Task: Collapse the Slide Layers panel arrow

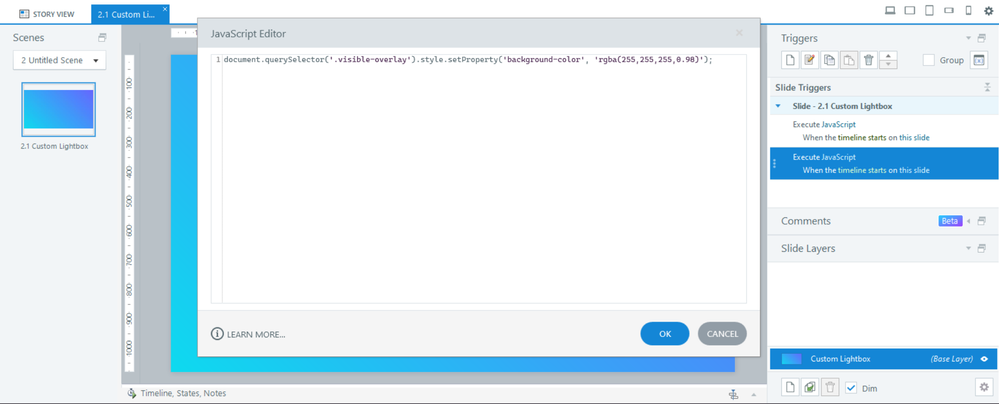Action: point(969,248)
